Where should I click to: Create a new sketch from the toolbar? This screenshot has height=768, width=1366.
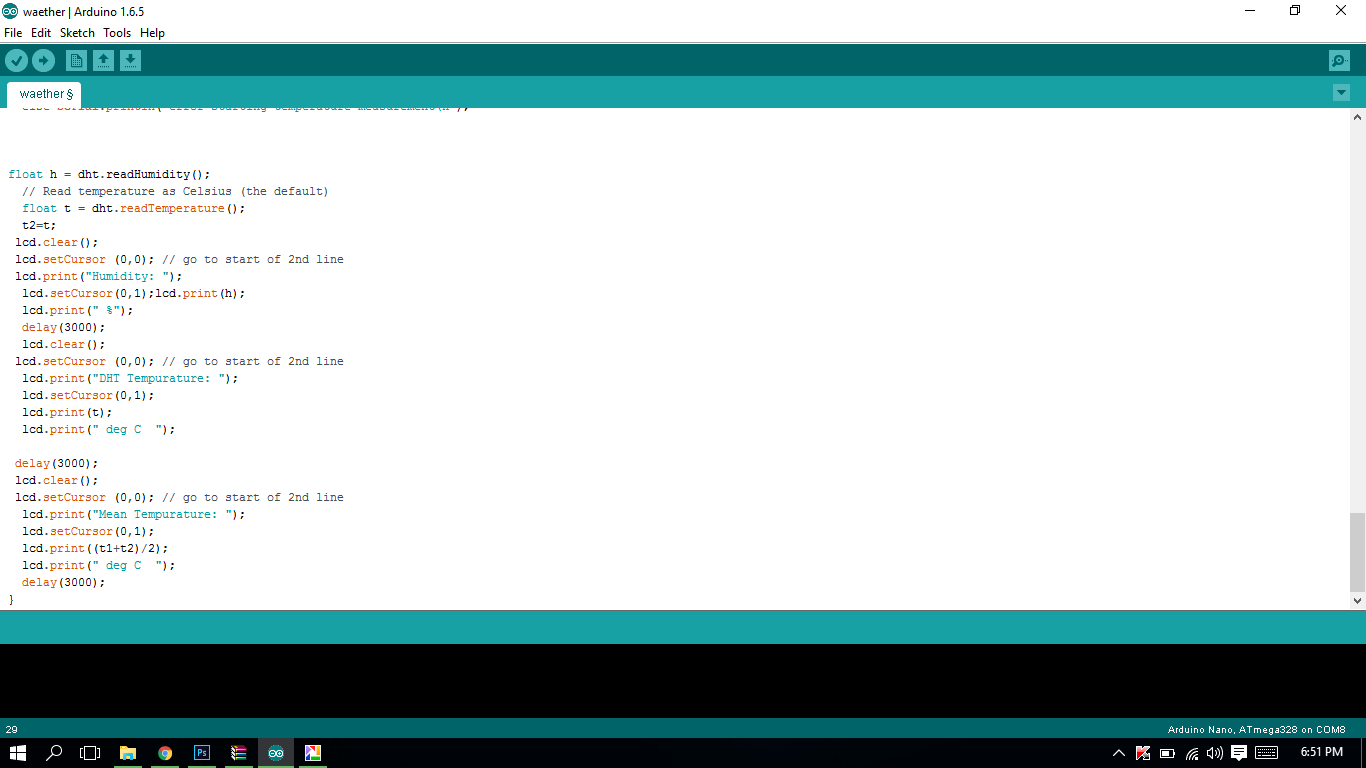click(76, 61)
